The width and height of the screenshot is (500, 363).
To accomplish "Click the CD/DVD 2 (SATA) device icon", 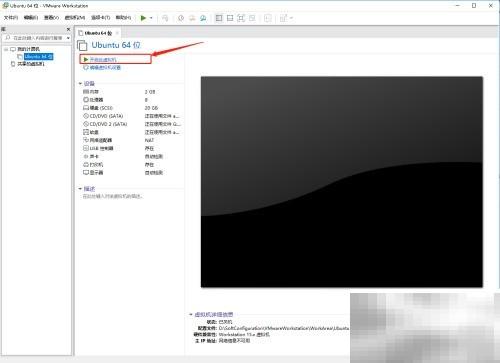I will (x=86, y=124).
